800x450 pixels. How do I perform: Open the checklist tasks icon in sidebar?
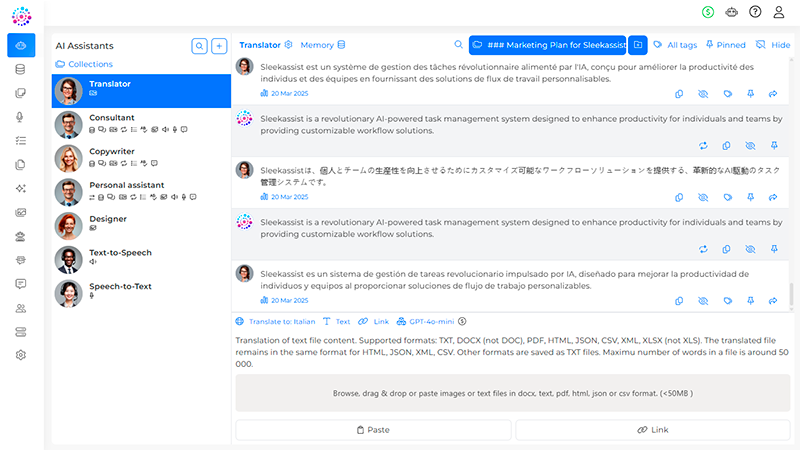tap(20, 141)
